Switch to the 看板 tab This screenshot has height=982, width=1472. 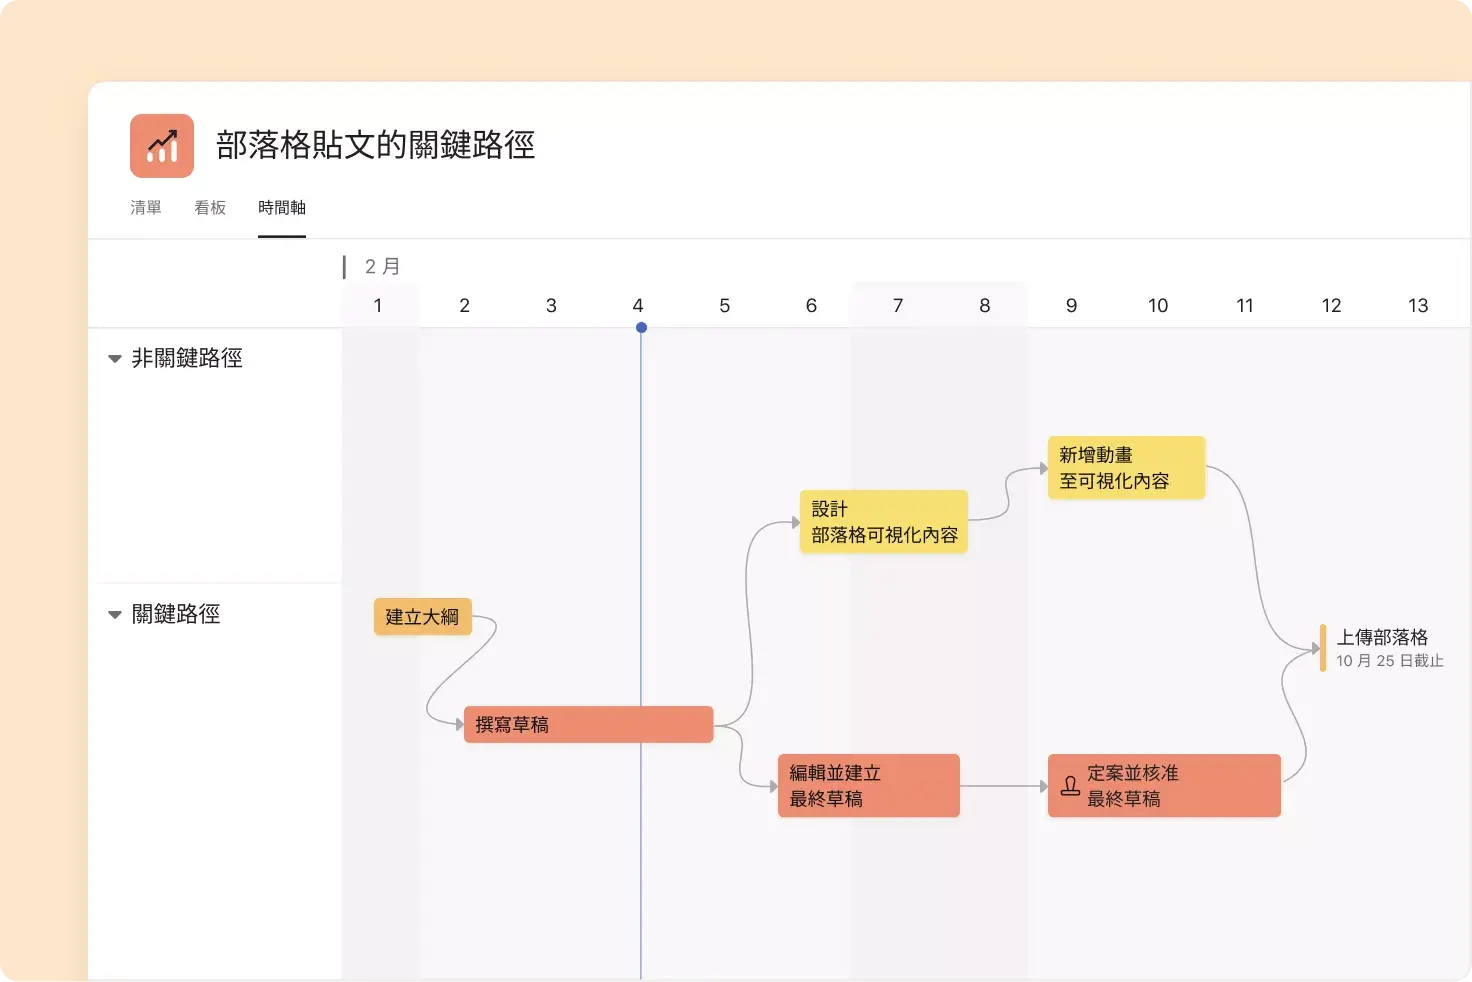[210, 207]
